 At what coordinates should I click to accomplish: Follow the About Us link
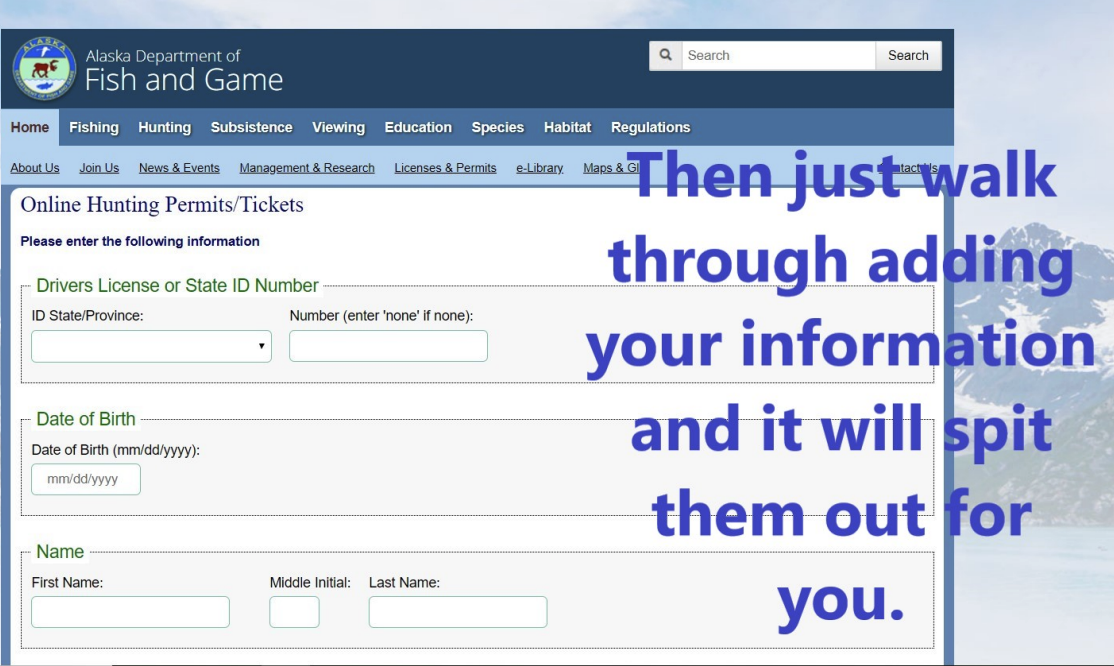35,168
